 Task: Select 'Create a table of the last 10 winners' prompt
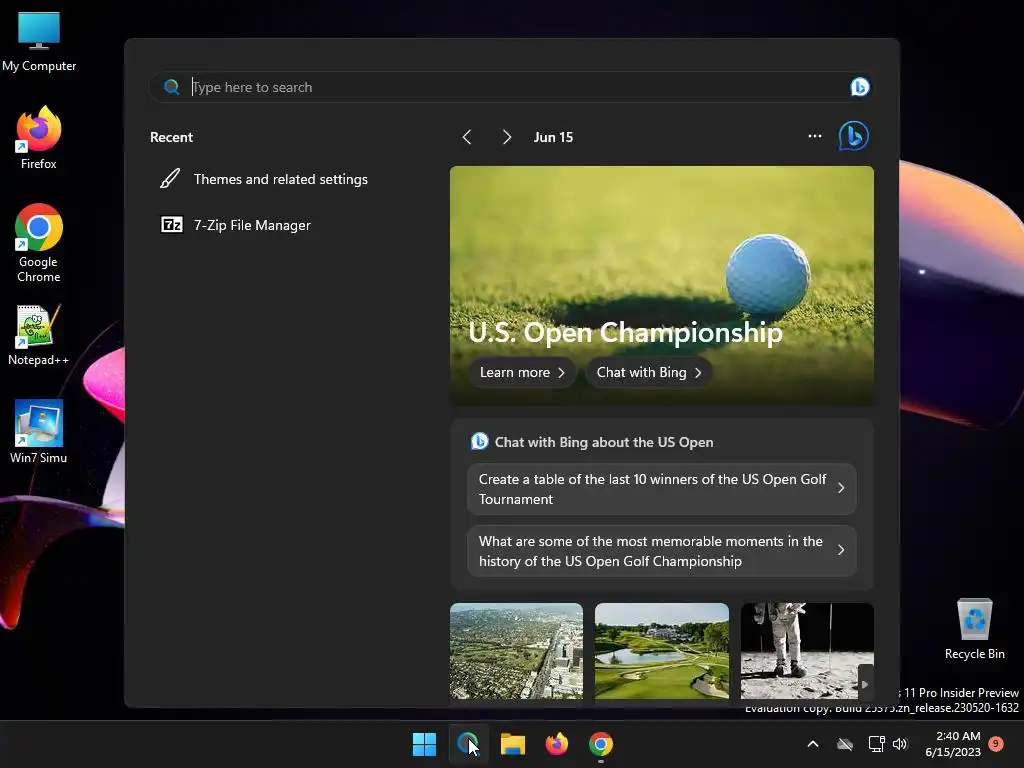click(x=662, y=489)
